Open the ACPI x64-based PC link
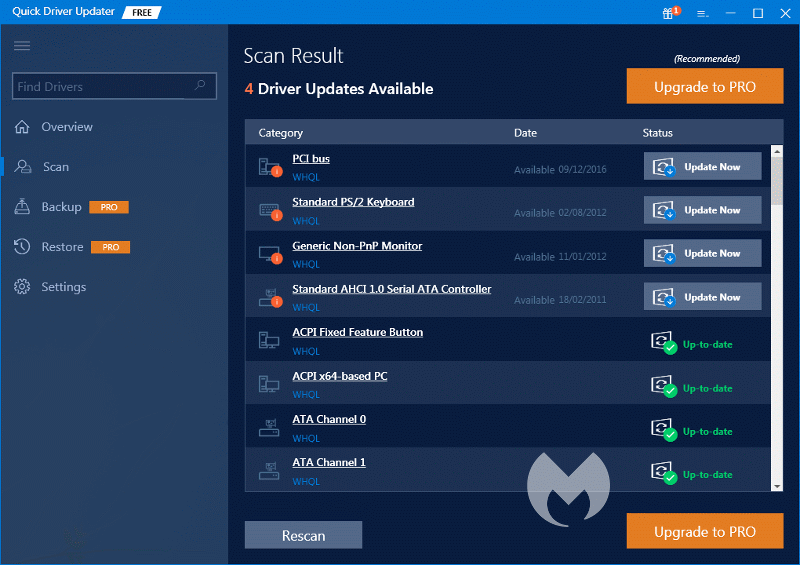 (340, 376)
